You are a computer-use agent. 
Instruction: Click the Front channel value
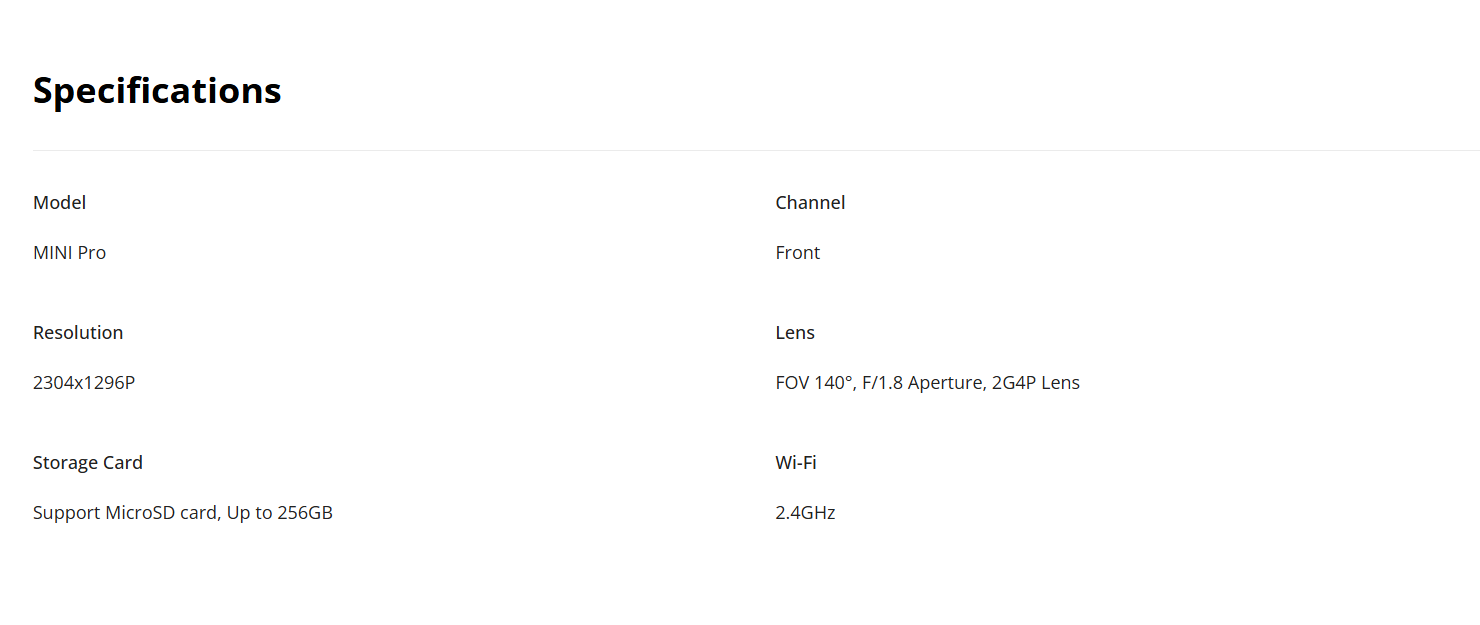[x=798, y=253]
